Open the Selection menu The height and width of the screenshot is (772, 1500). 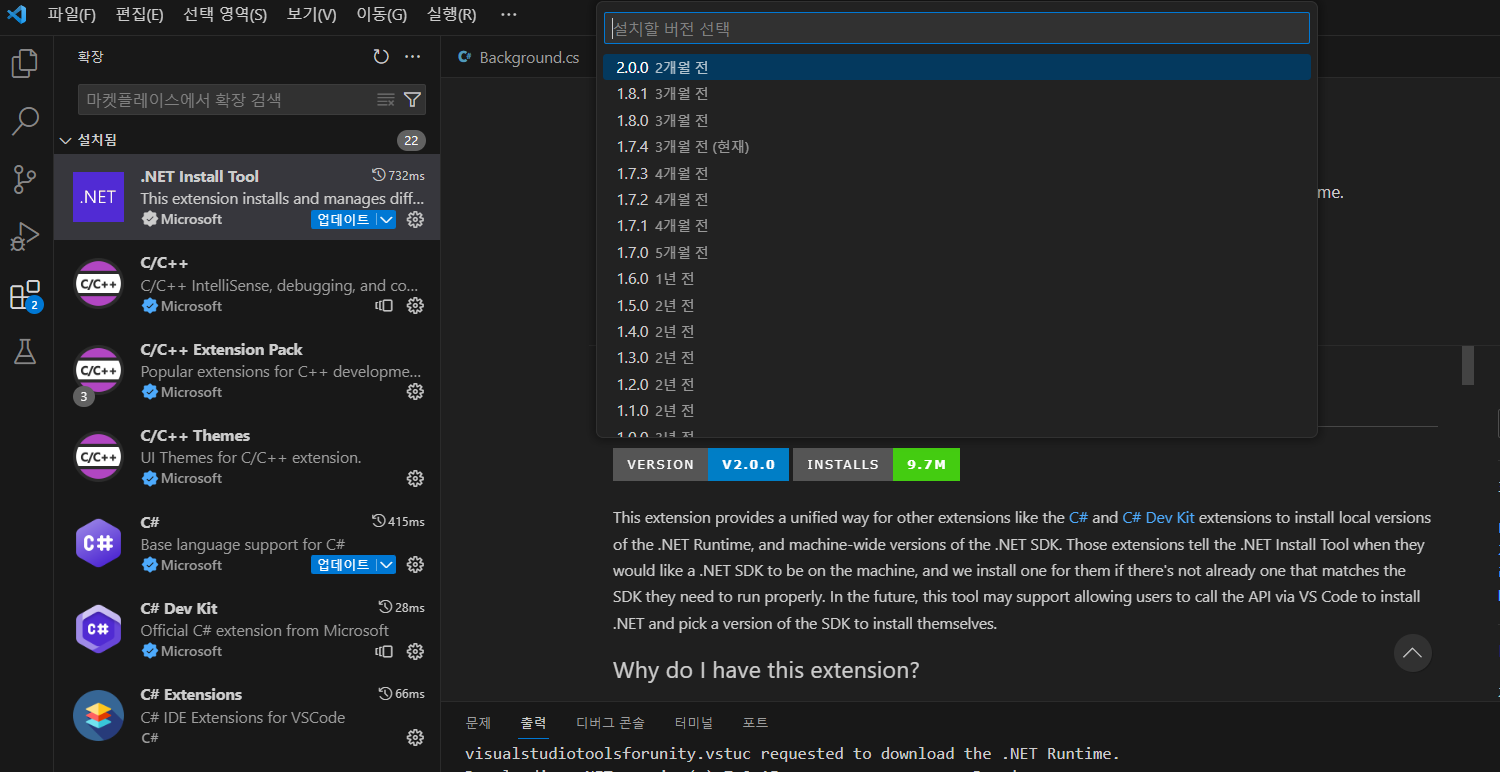225,15
